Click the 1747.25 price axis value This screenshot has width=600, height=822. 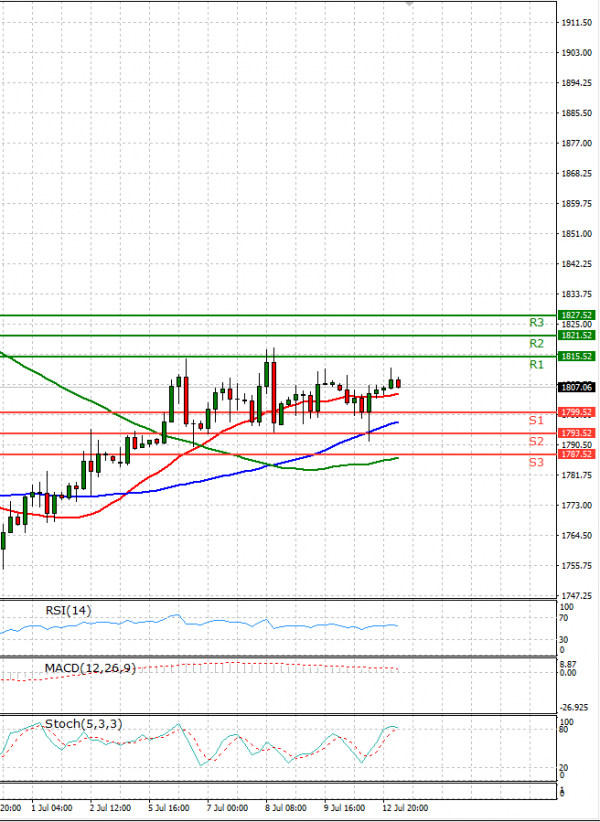576,596
